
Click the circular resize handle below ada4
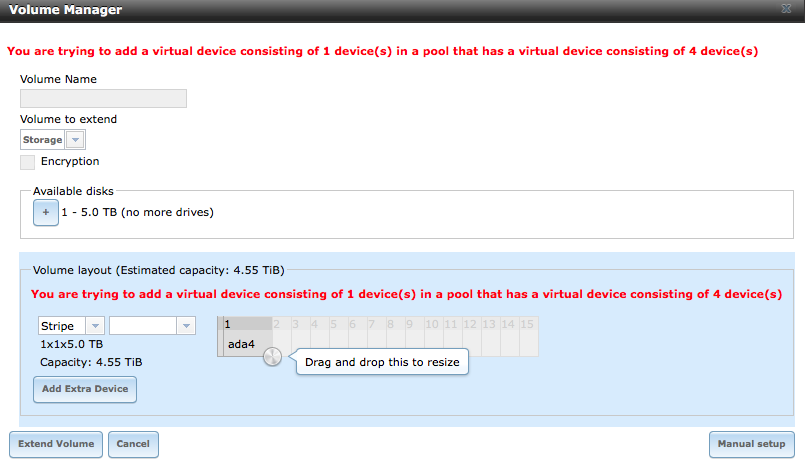[x=273, y=356]
